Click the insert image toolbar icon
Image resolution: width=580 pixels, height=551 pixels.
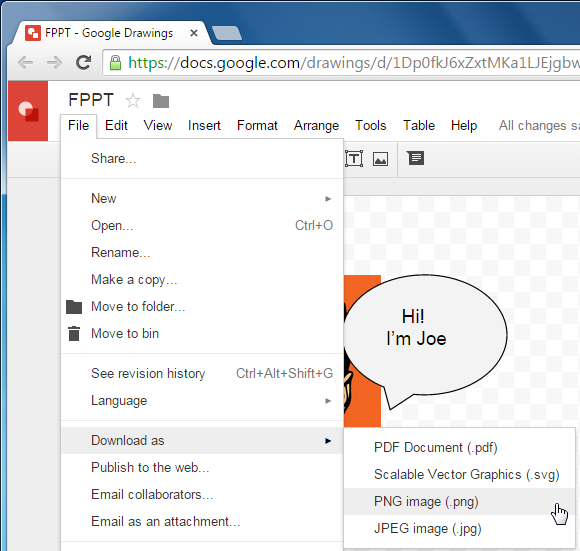point(380,159)
